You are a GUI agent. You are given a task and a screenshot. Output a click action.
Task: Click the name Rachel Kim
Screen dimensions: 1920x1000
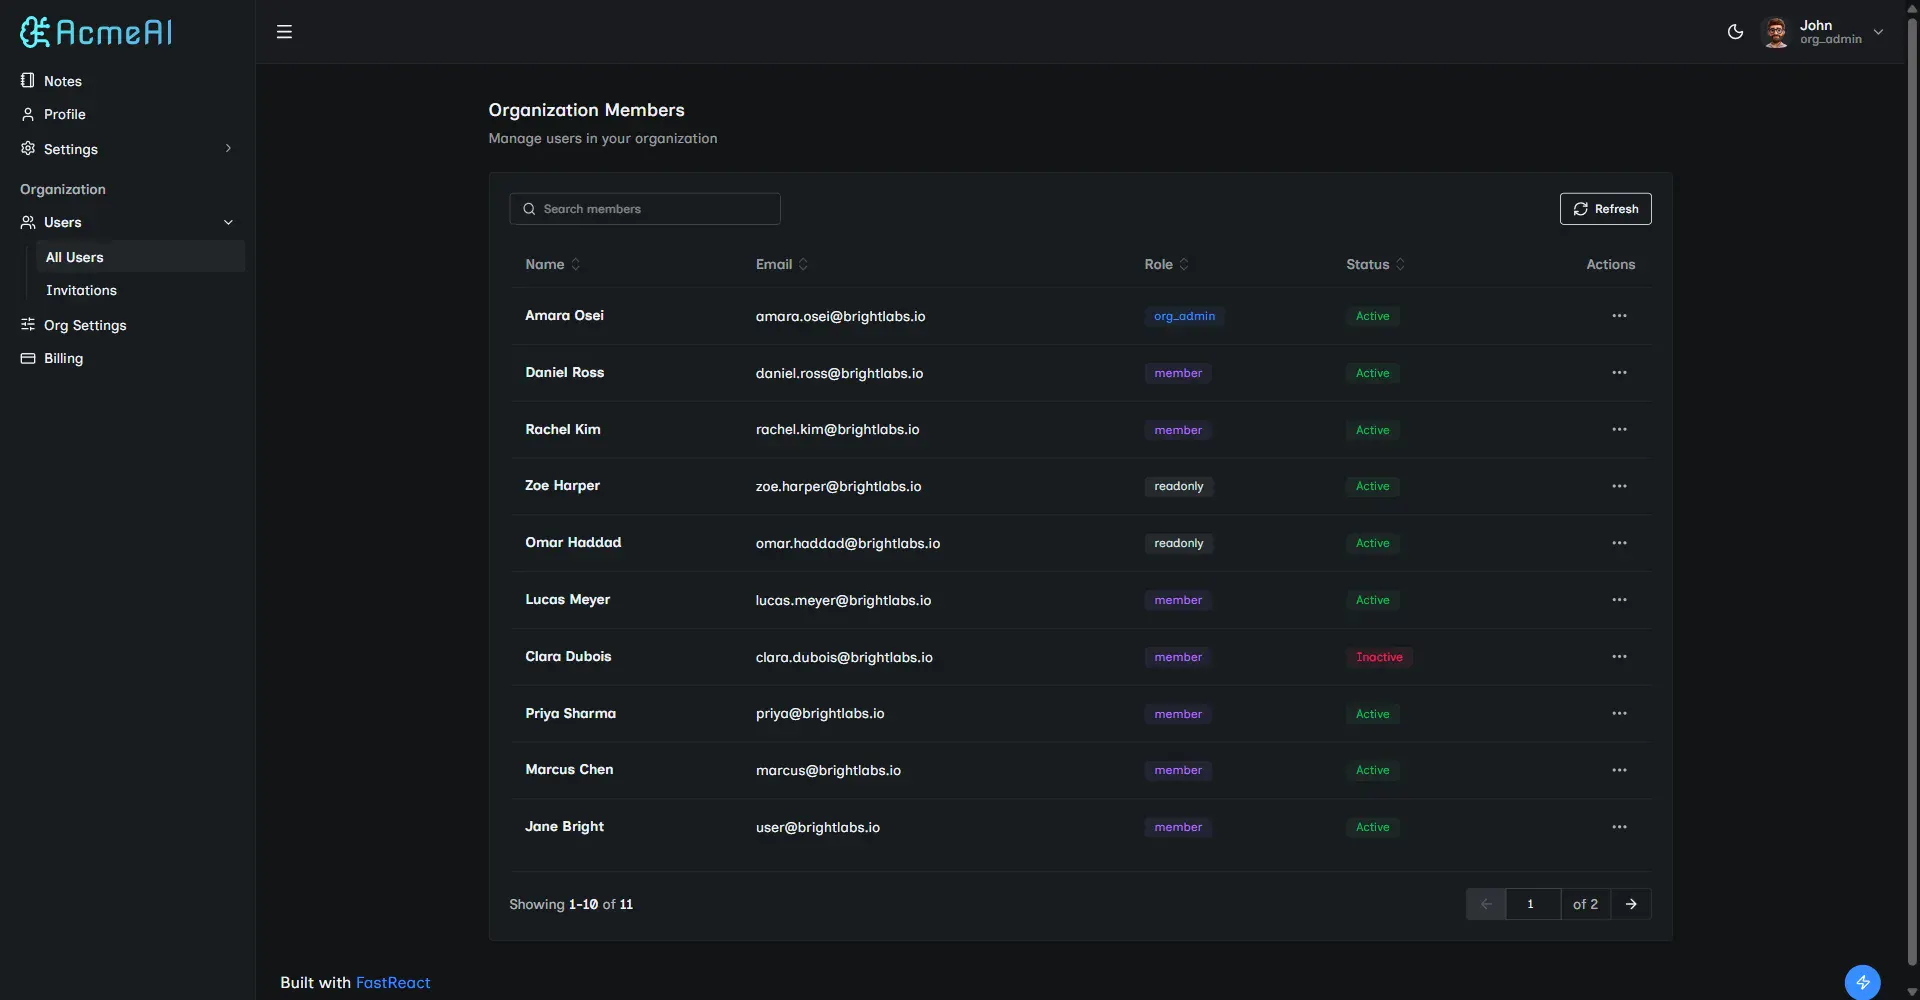click(563, 429)
